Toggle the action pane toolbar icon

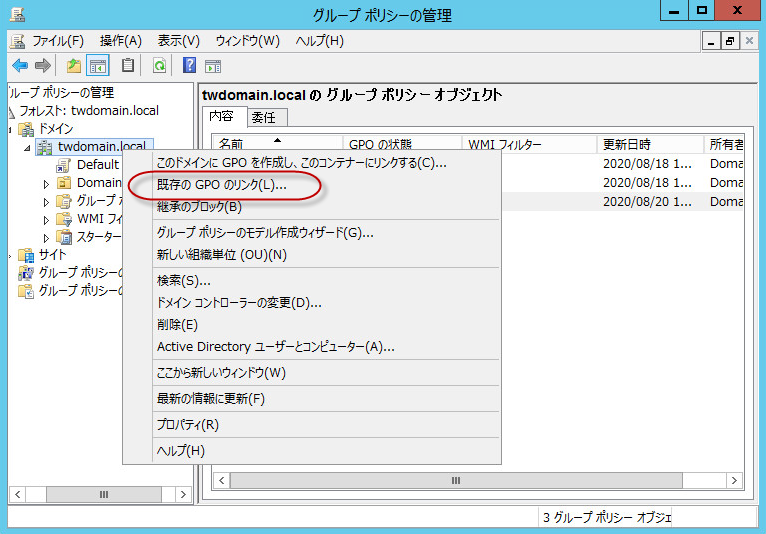coord(213,66)
